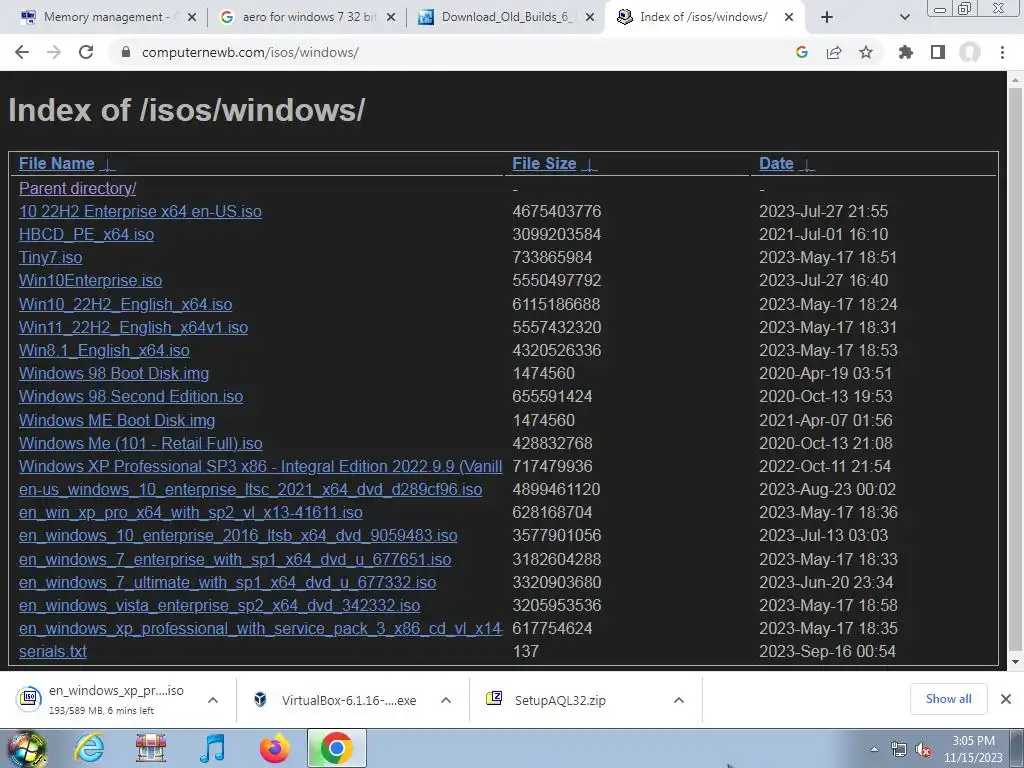Open the Chrome profile avatar
The width and height of the screenshot is (1024, 768).
(970, 52)
